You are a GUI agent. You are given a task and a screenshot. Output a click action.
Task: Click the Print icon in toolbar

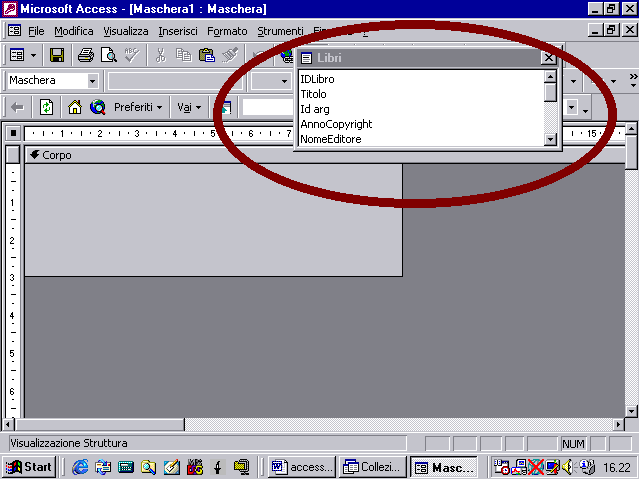pyautogui.click(x=86, y=55)
